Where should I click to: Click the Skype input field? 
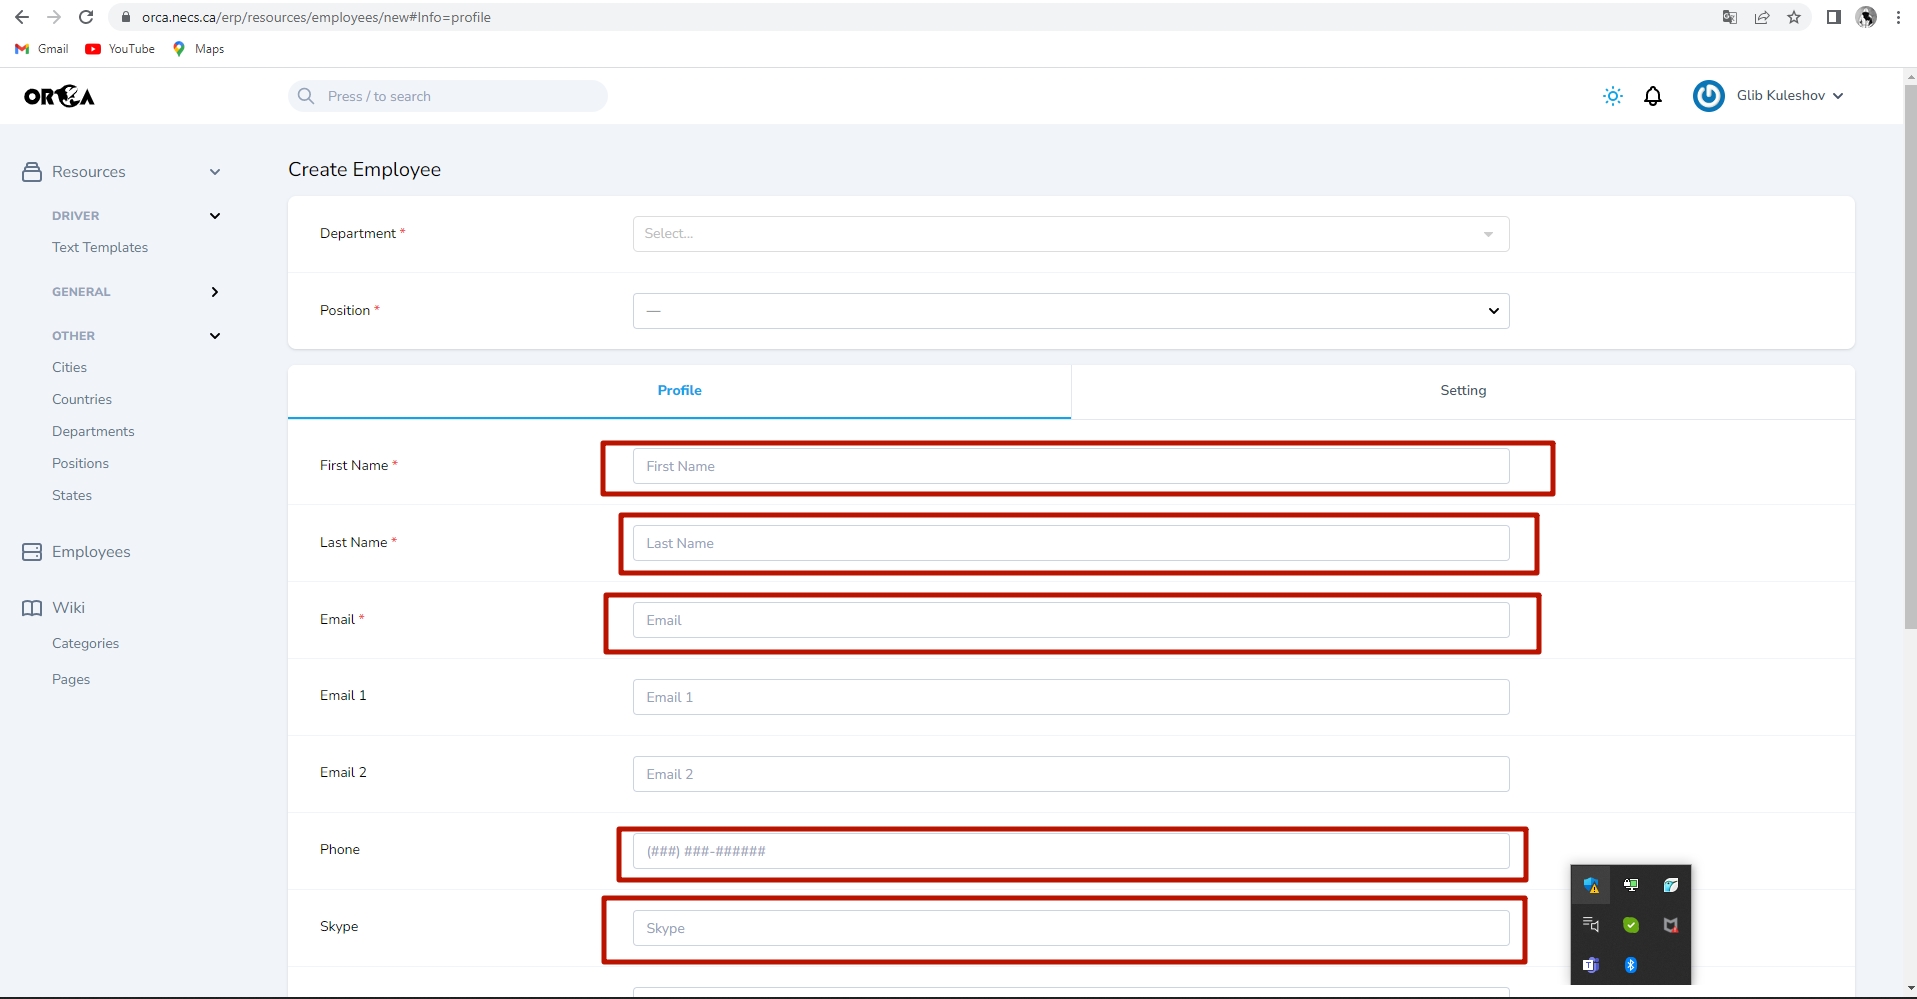[x=1071, y=928]
